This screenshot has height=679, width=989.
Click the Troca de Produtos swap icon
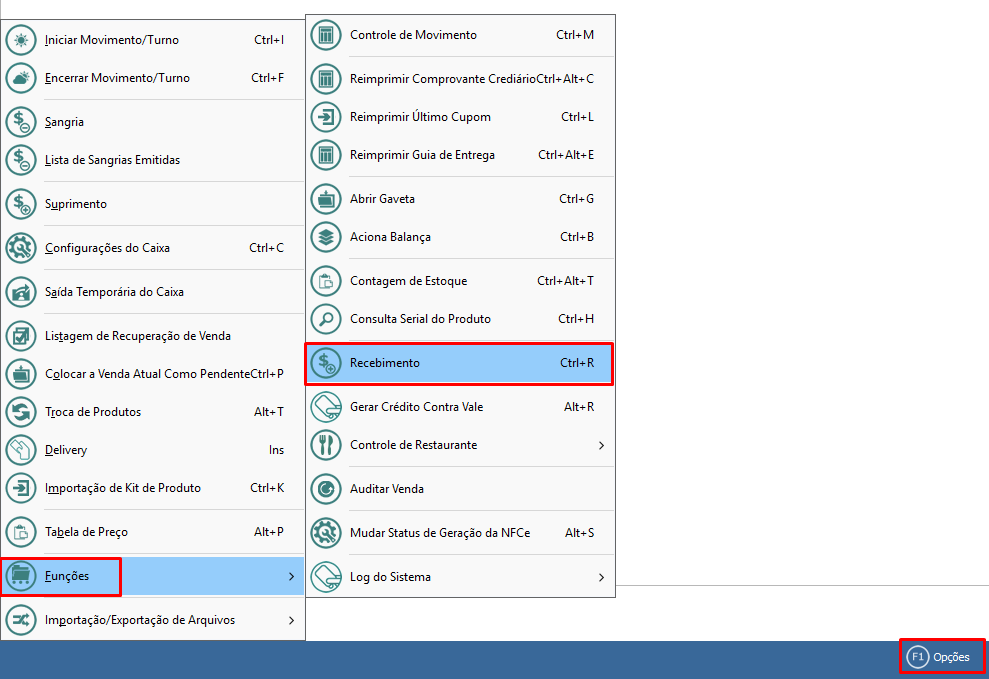[x=21, y=412]
